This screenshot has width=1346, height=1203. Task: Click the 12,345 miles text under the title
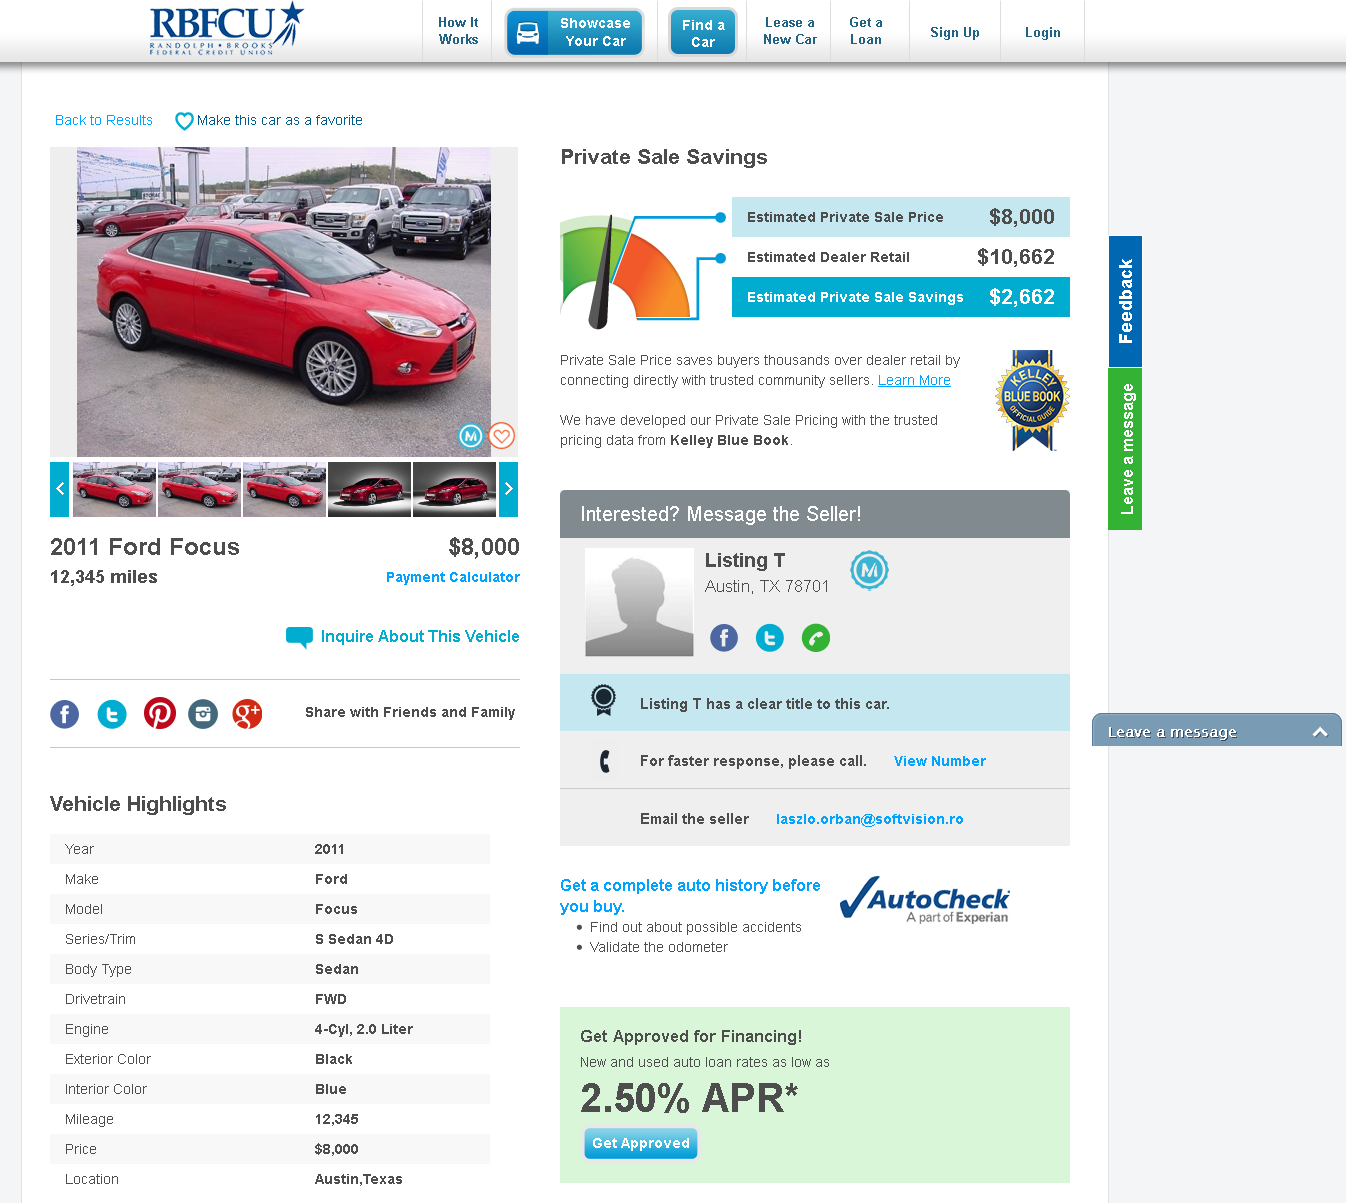[104, 577]
